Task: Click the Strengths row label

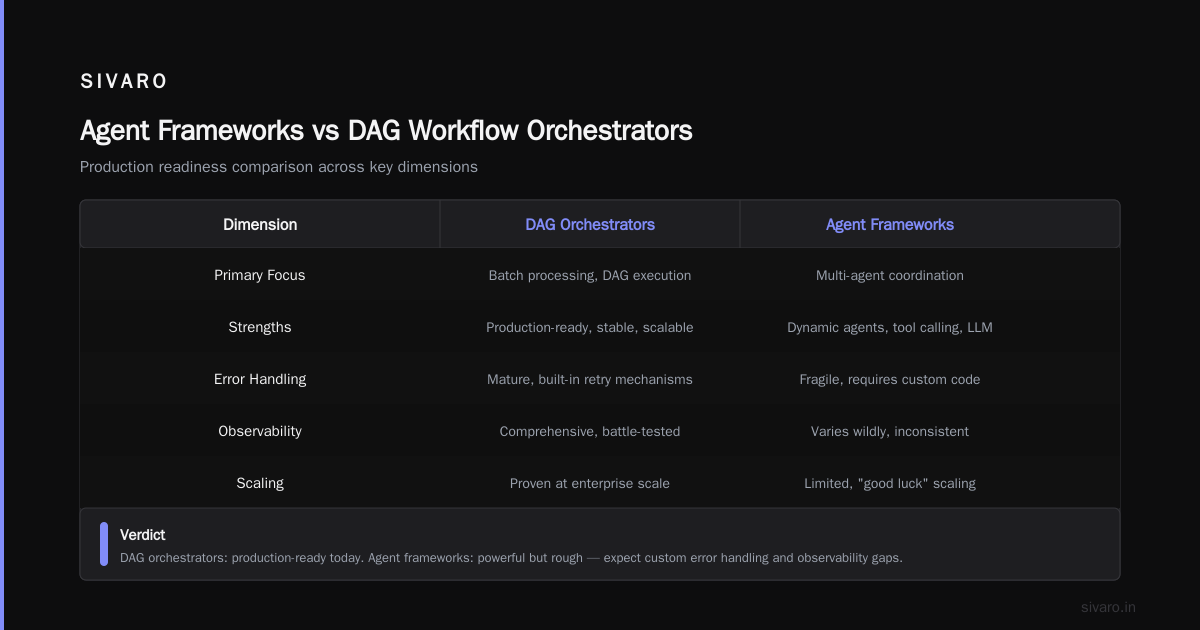Action: 260,327
